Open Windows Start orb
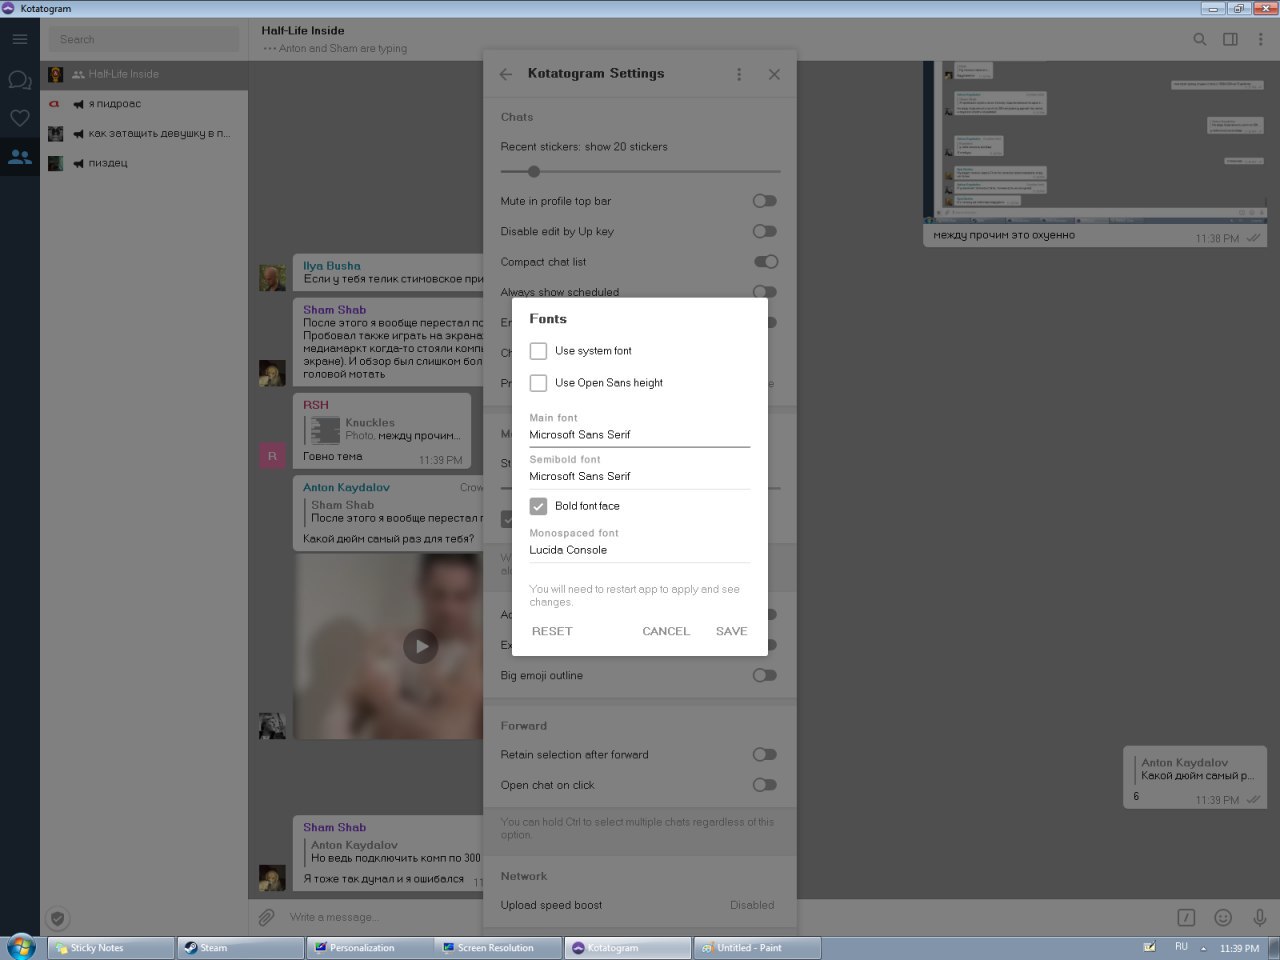Viewport: 1280px width, 960px height. click(21, 946)
